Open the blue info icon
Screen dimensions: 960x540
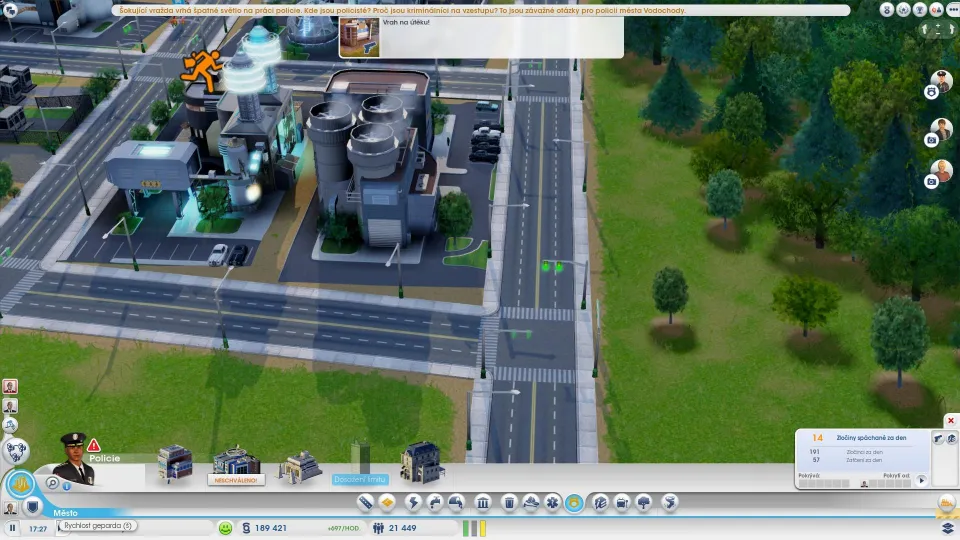click(x=67, y=486)
